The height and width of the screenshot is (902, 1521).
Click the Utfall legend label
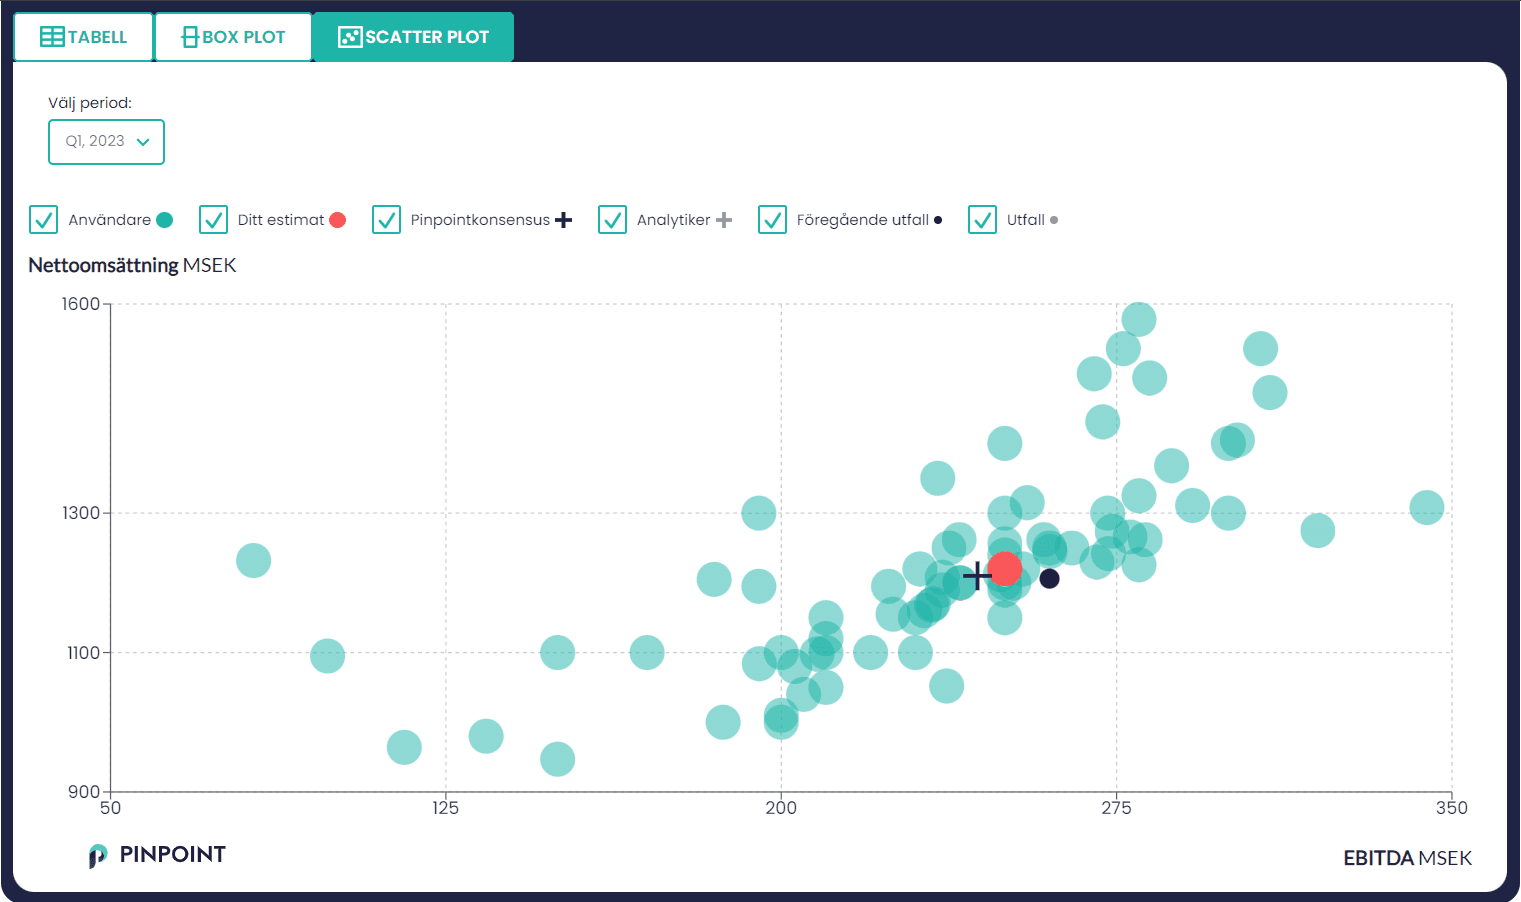(x=1025, y=220)
